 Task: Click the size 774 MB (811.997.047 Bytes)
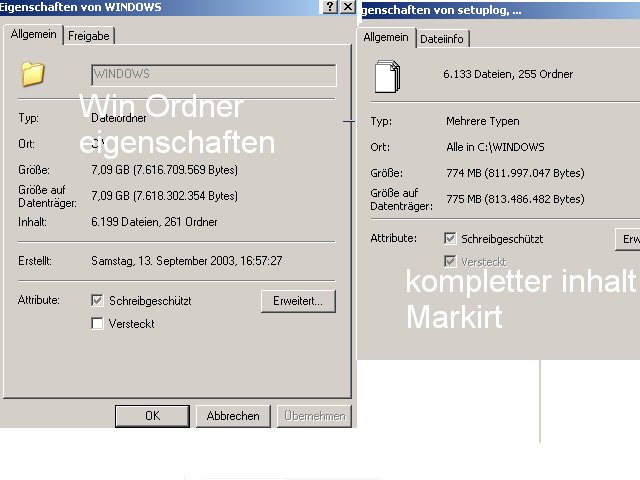point(515,173)
